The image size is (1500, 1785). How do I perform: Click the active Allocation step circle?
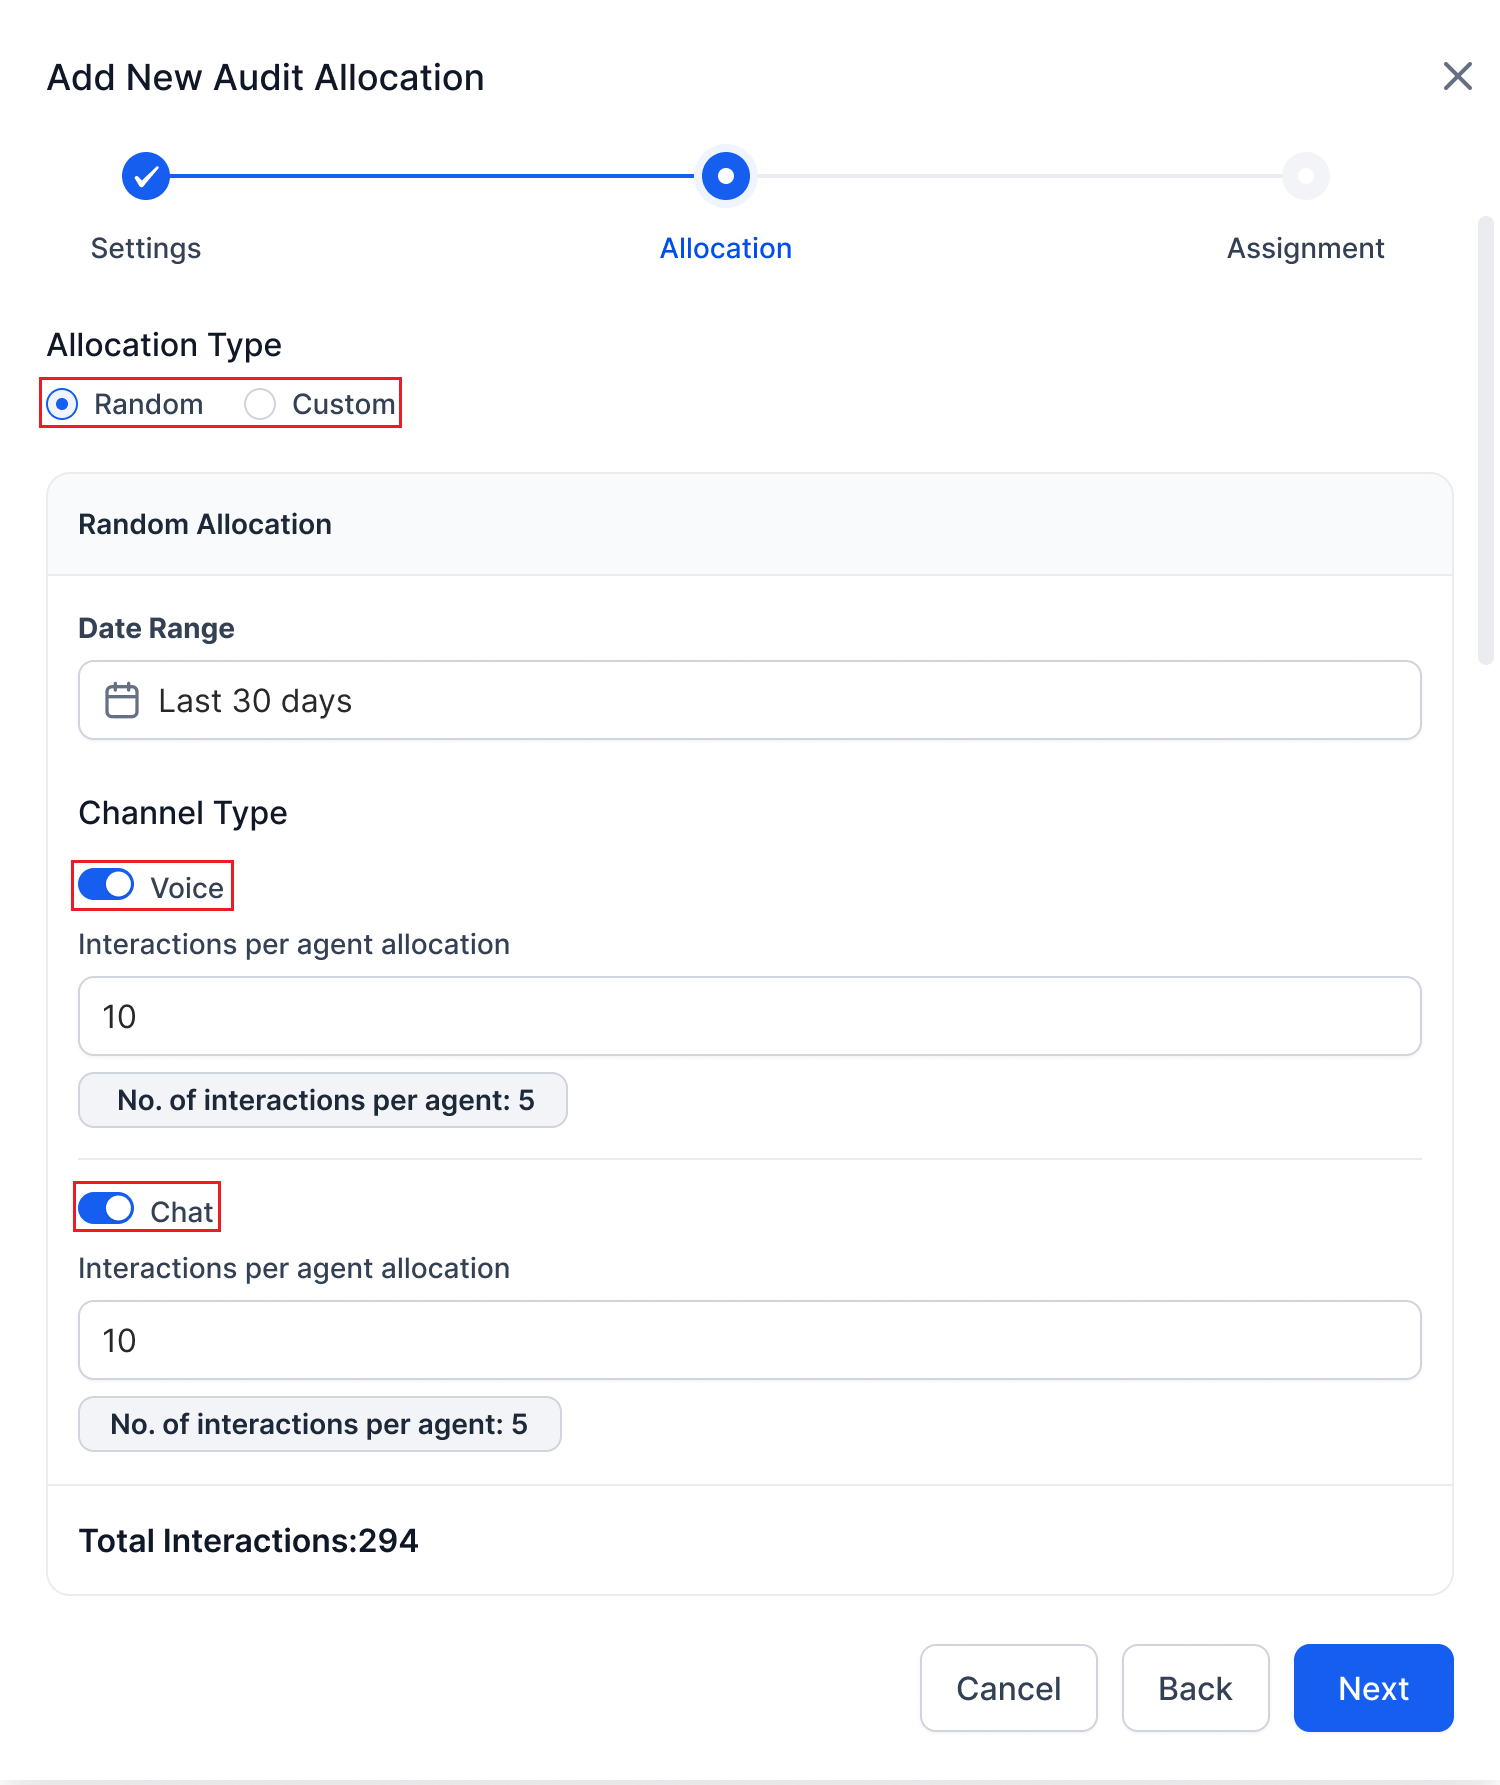(726, 176)
